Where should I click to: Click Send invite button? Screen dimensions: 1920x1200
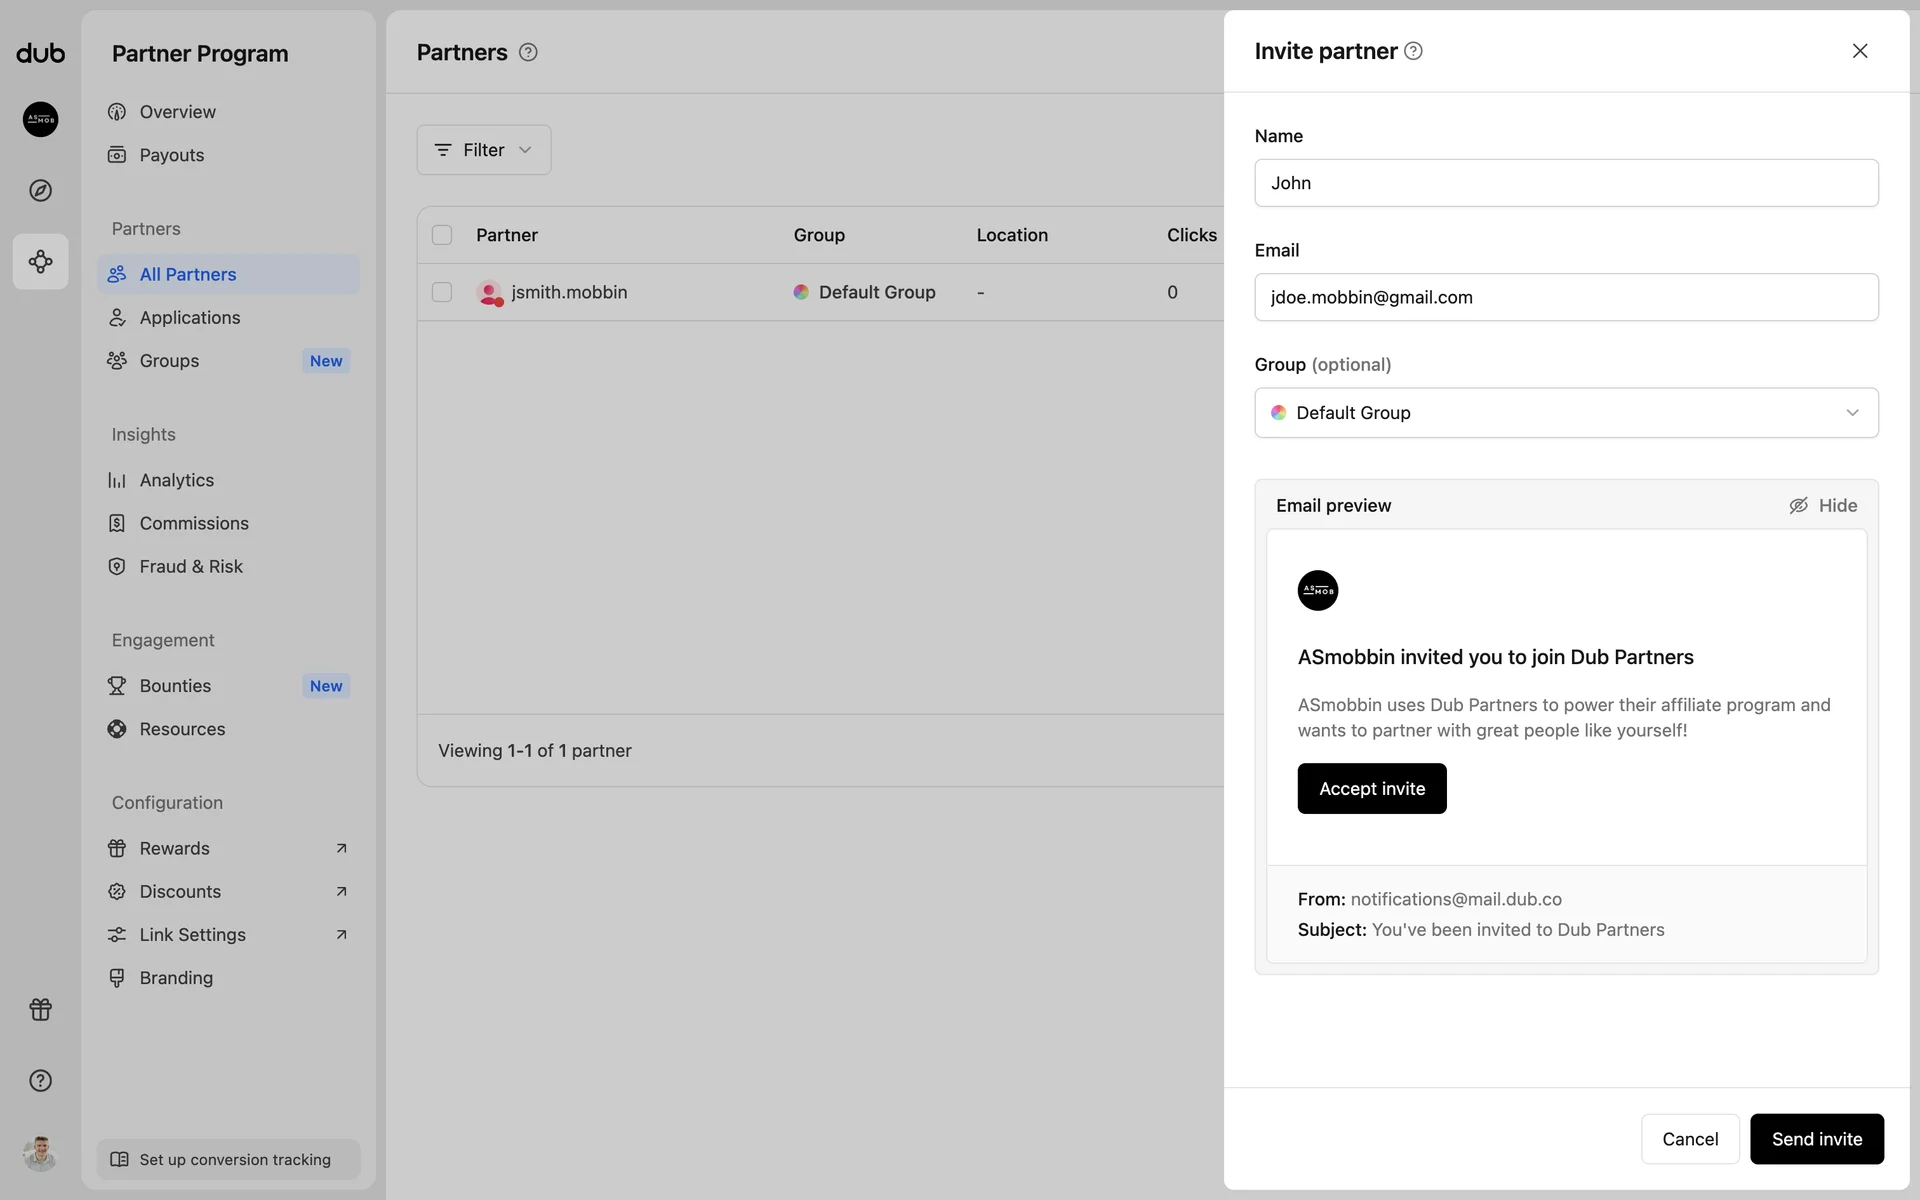click(x=1816, y=1139)
